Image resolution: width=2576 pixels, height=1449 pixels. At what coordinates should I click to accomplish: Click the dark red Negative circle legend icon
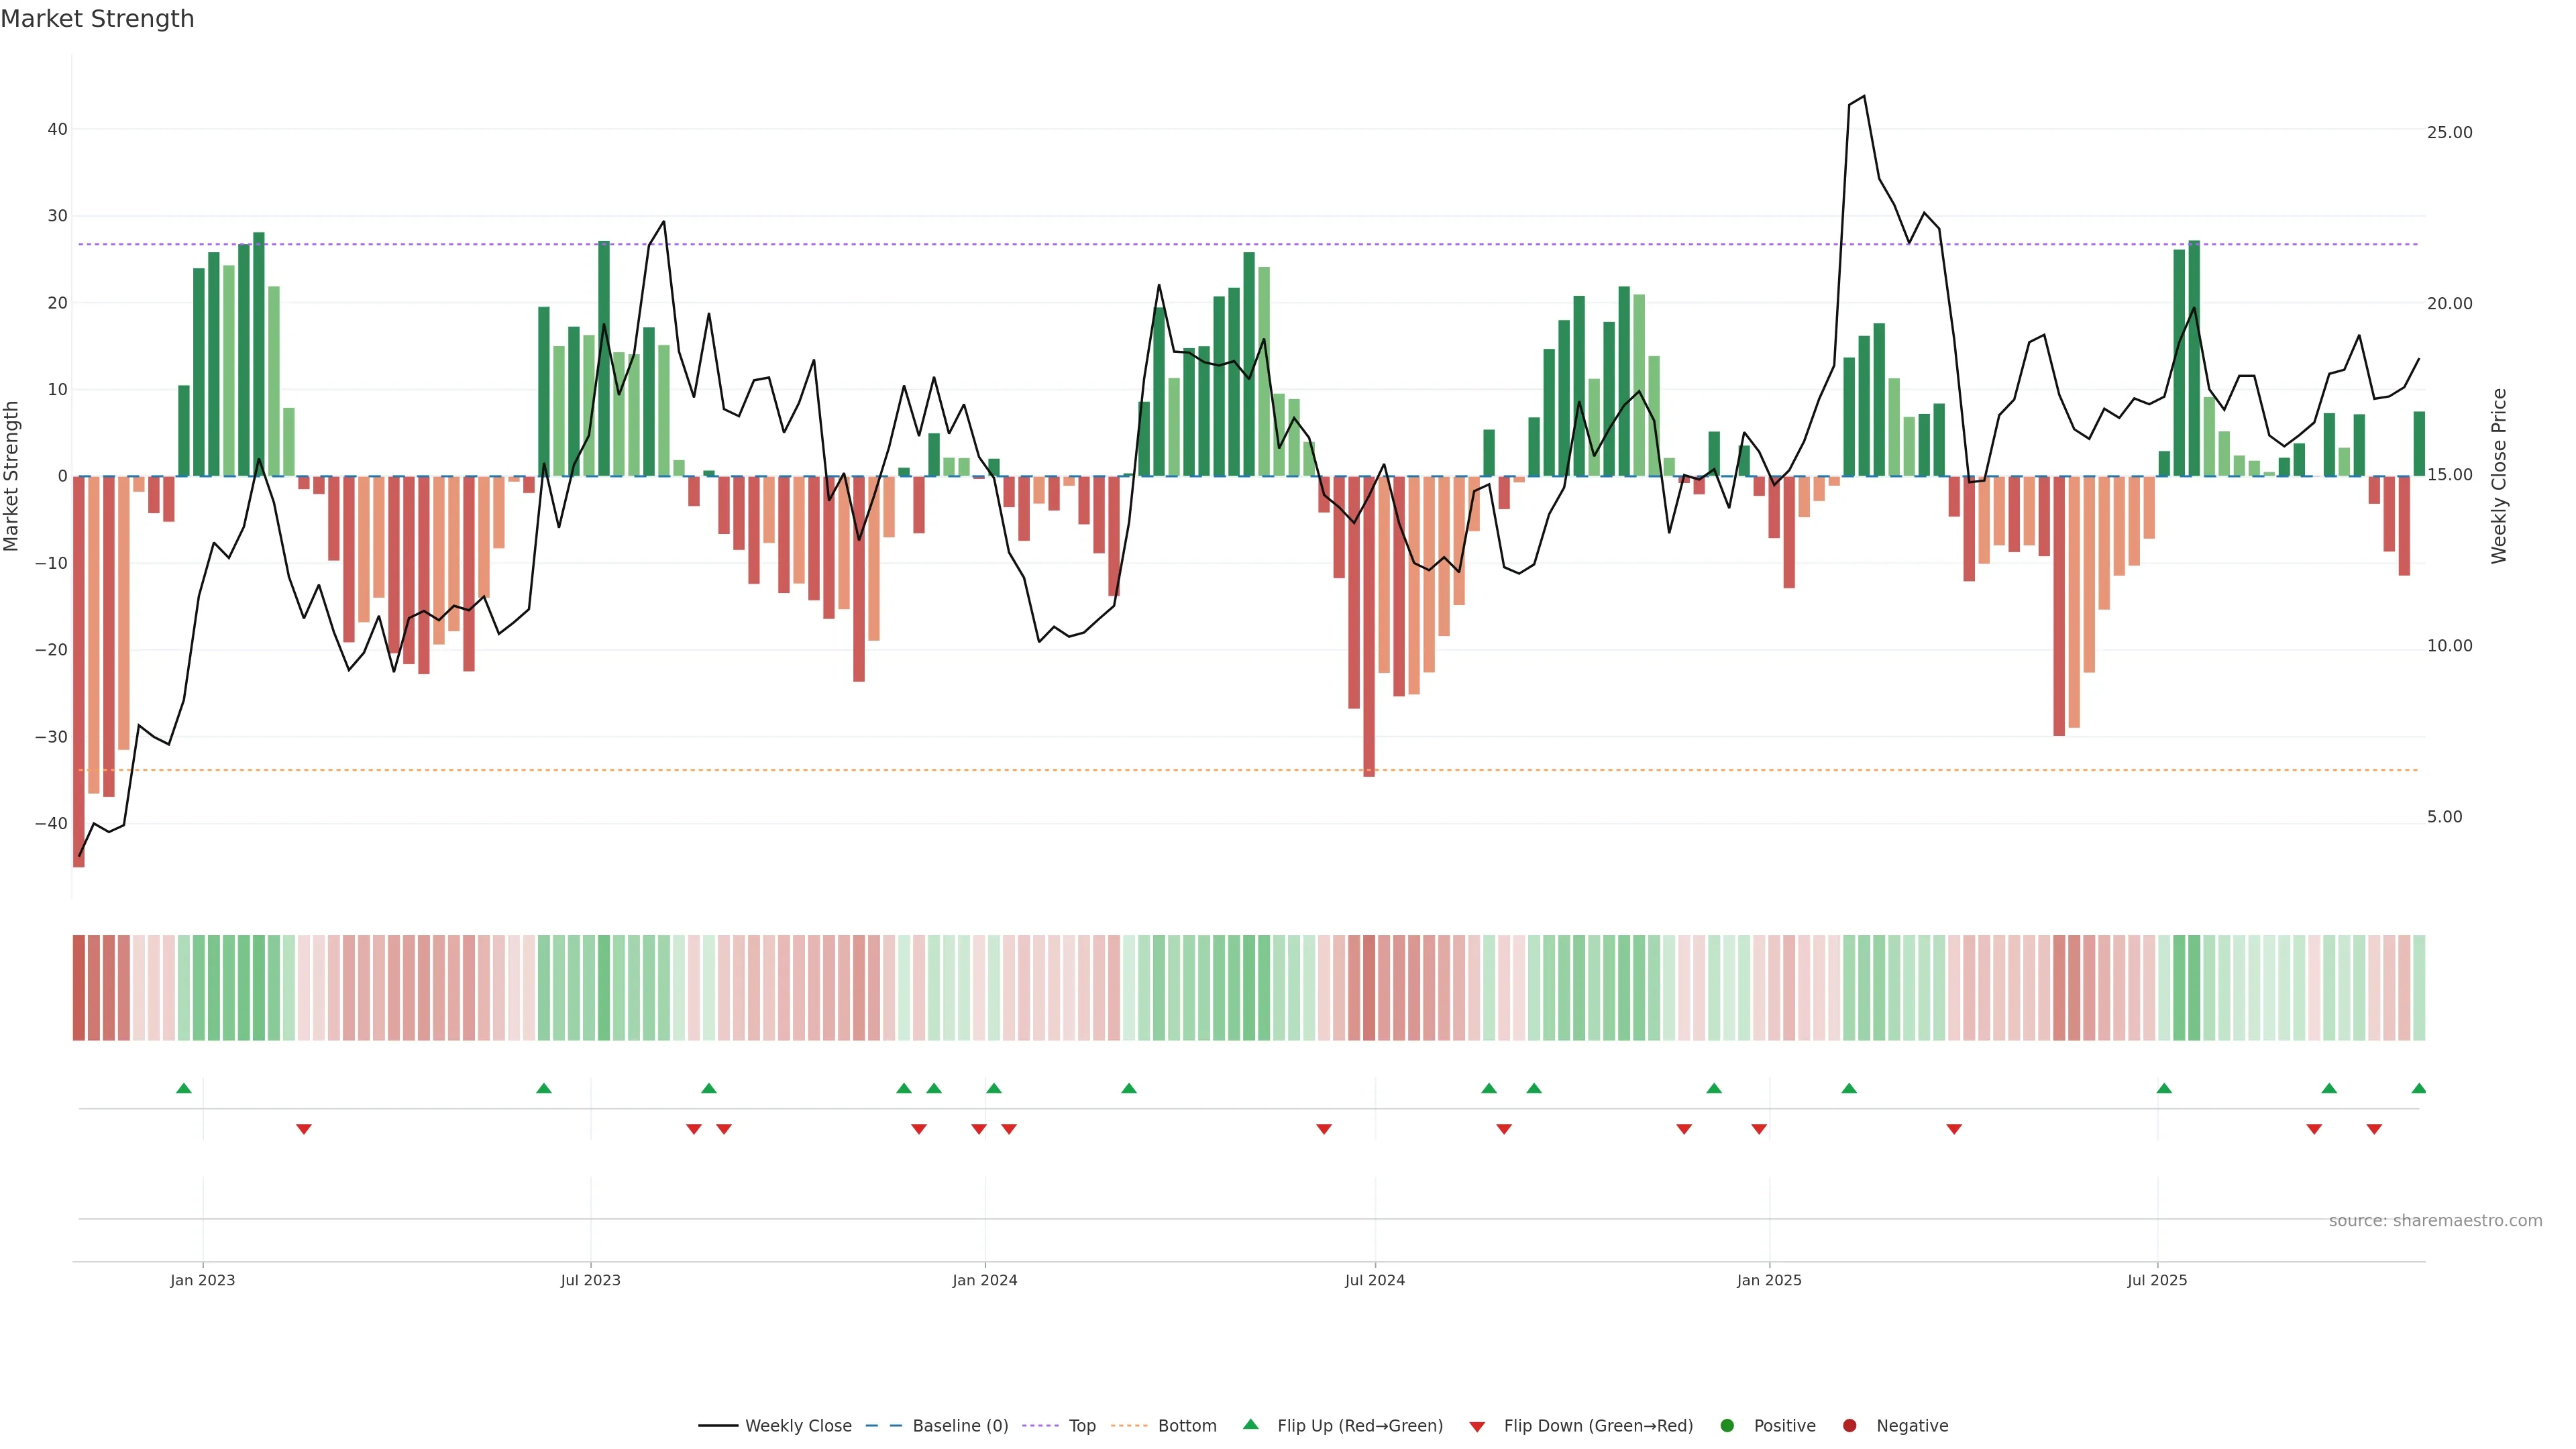pos(1849,1426)
